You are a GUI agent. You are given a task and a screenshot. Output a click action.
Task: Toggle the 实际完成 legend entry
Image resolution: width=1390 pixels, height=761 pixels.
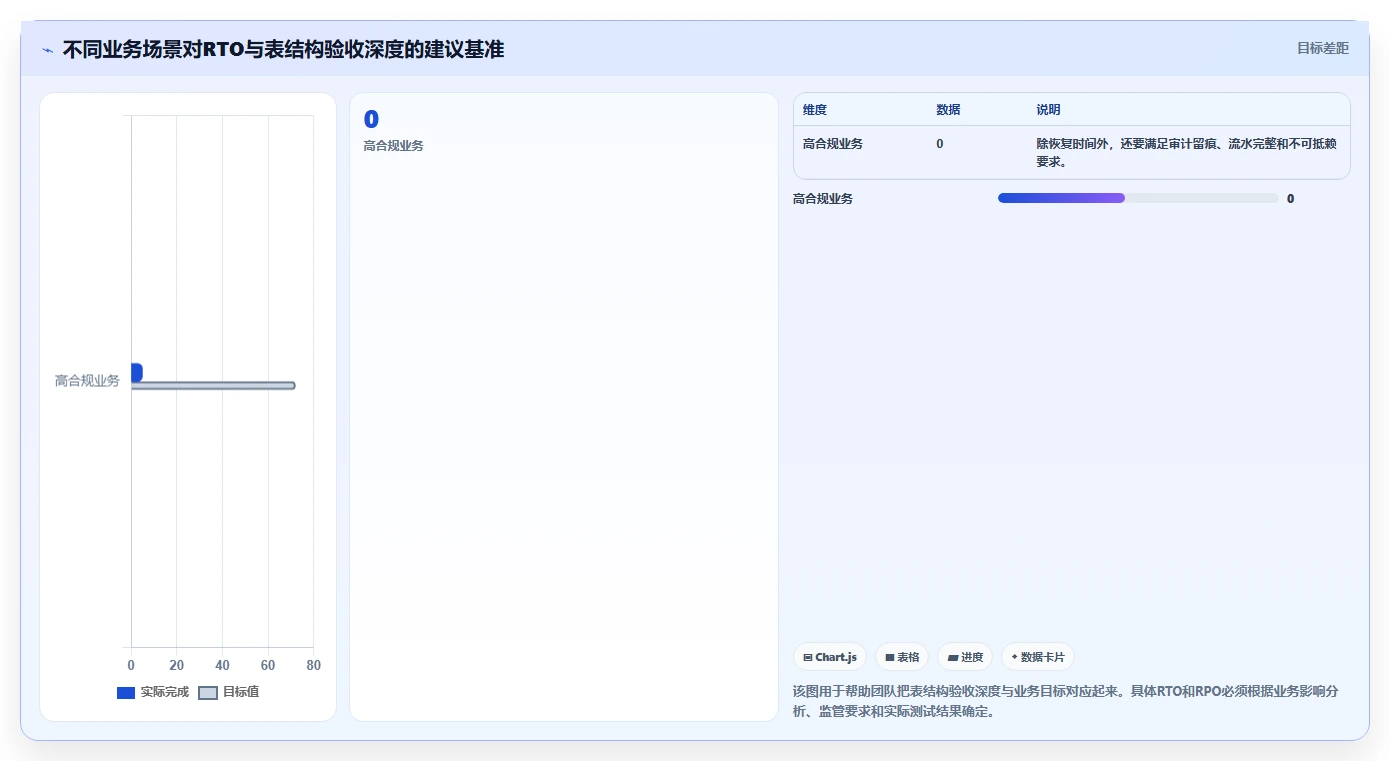click(152, 692)
